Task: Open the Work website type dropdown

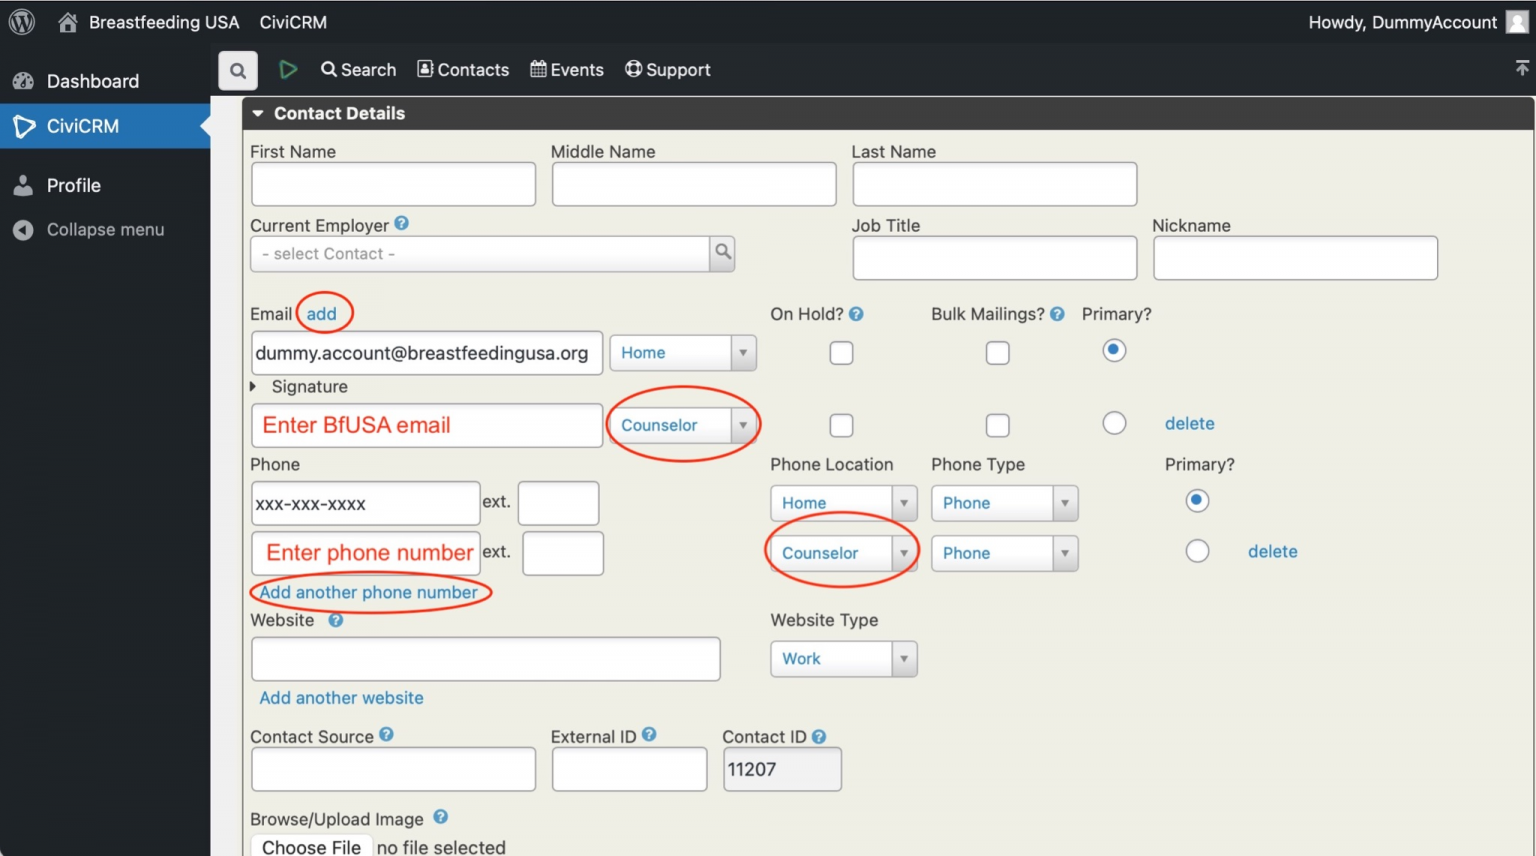Action: pyautogui.click(x=843, y=659)
